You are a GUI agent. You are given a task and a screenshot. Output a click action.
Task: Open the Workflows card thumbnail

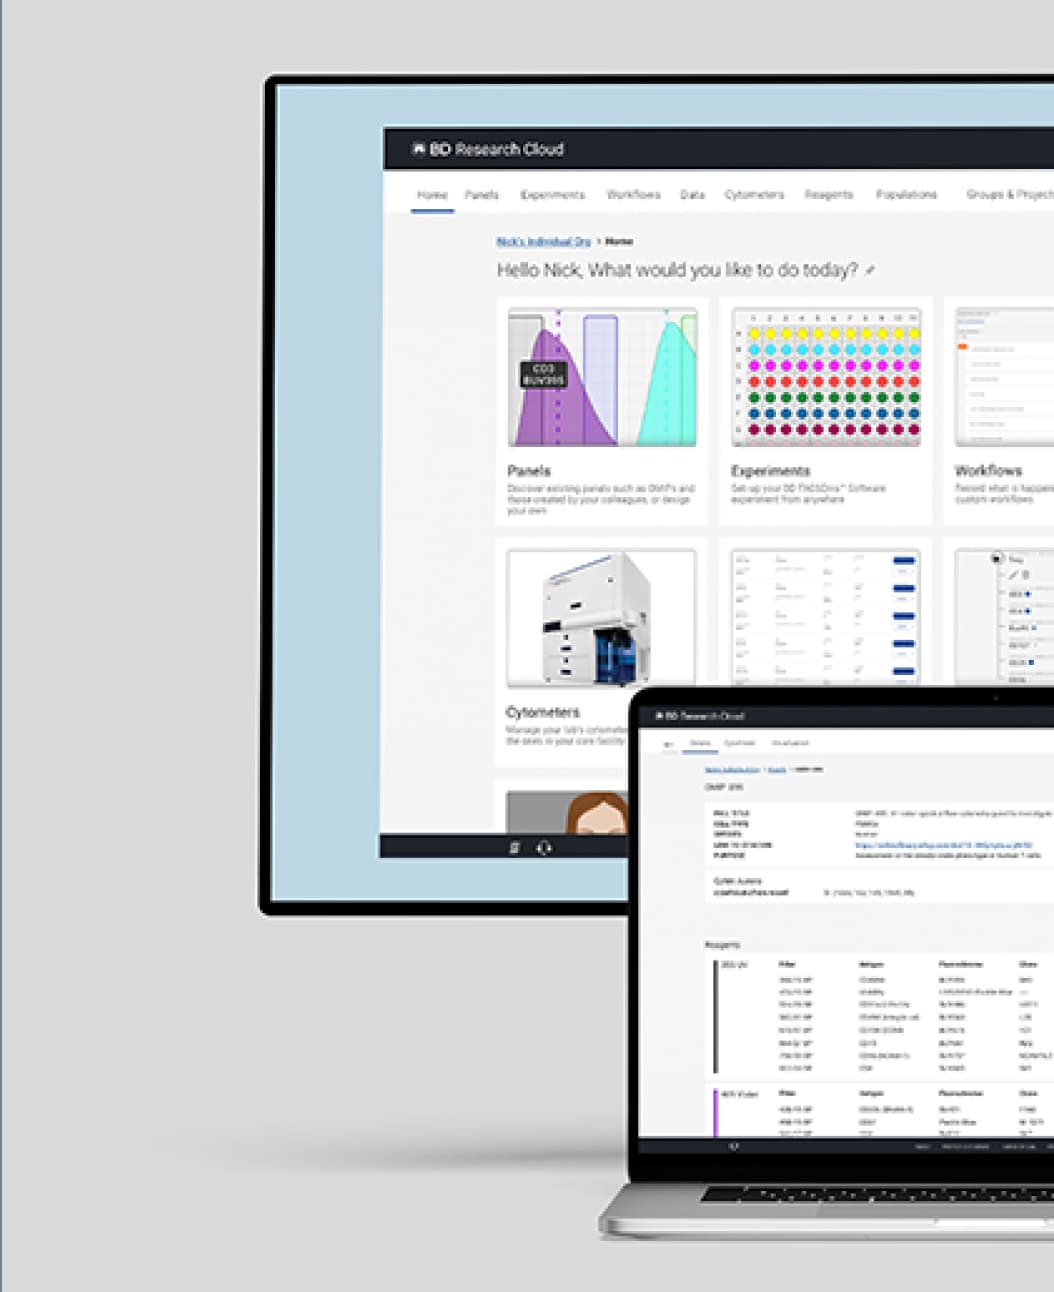[x=1004, y=377]
